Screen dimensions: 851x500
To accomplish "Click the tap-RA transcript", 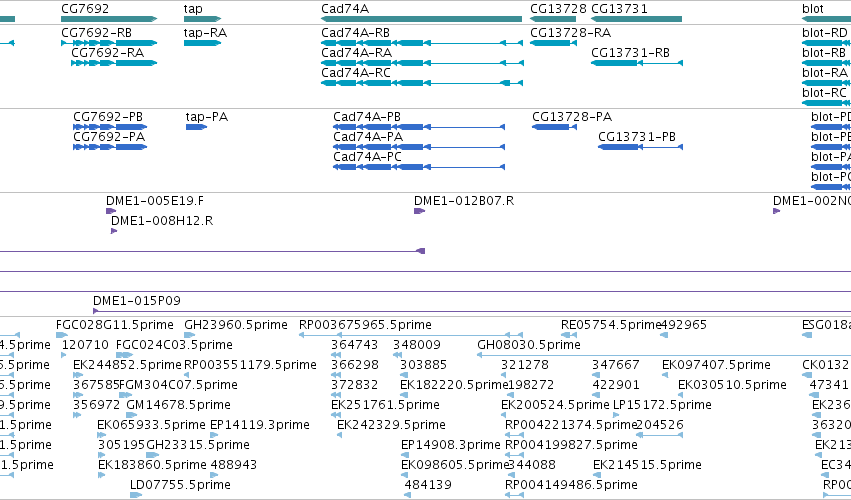I will click(x=202, y=43).
